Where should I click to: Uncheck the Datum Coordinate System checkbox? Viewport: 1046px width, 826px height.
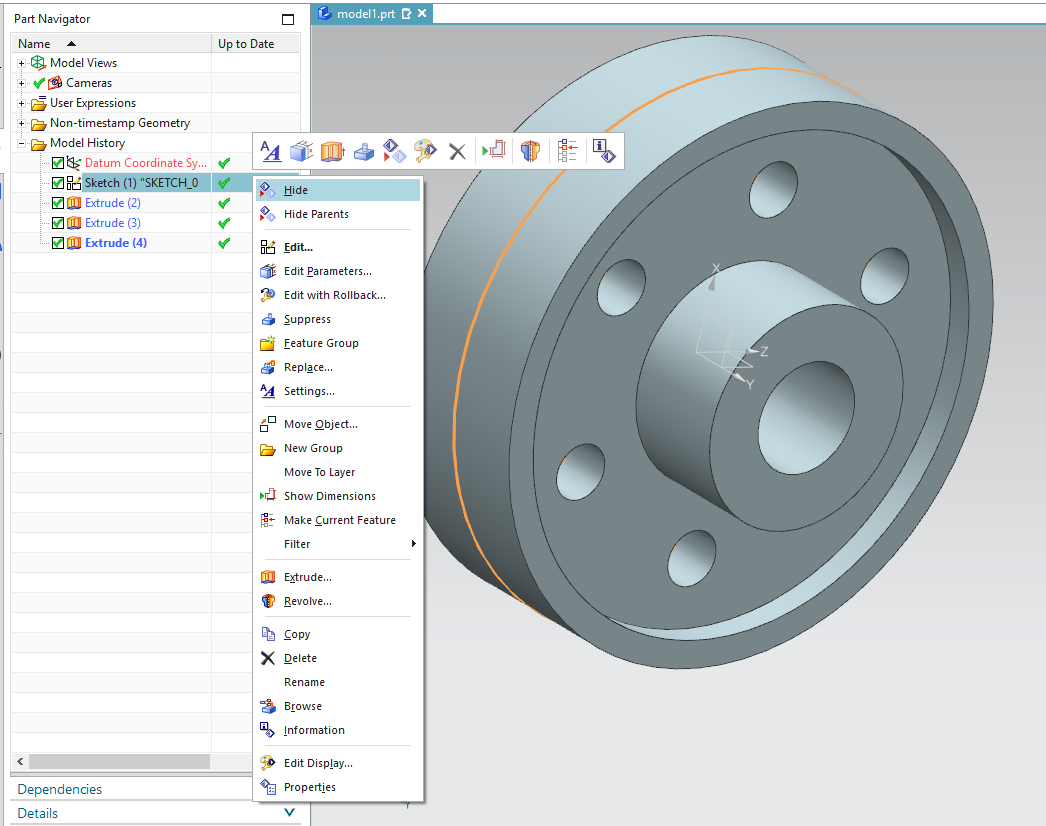(x=57, y=162)
